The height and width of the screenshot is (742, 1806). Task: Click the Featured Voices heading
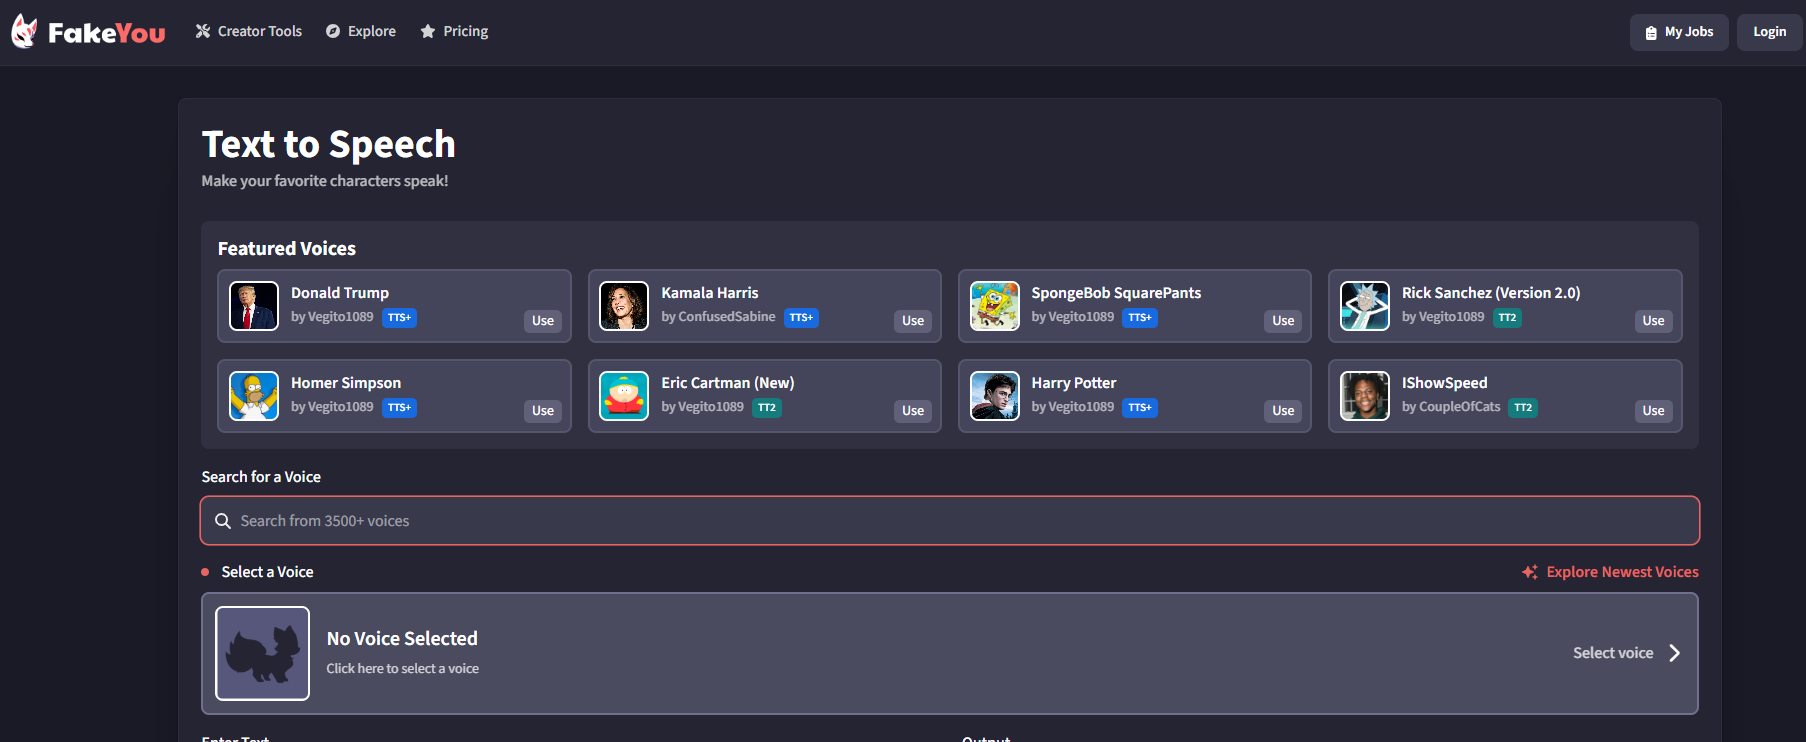click(x=287, y=248)
